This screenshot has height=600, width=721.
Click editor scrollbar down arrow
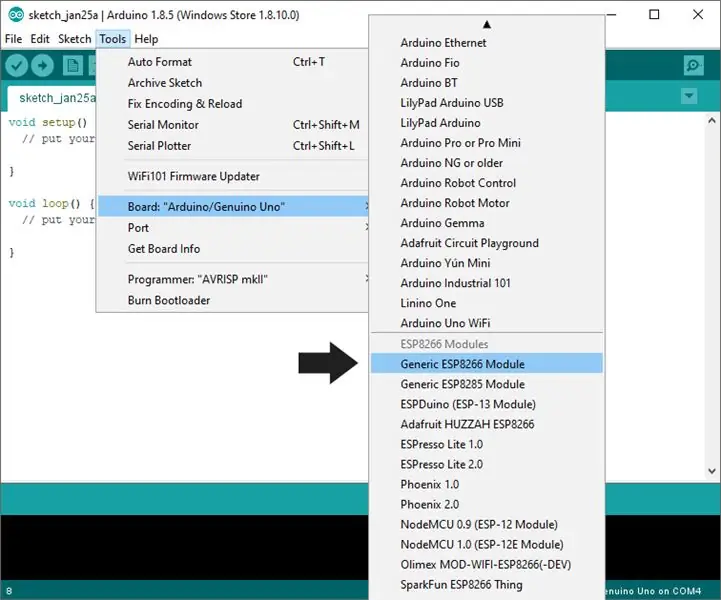[712, 471]
